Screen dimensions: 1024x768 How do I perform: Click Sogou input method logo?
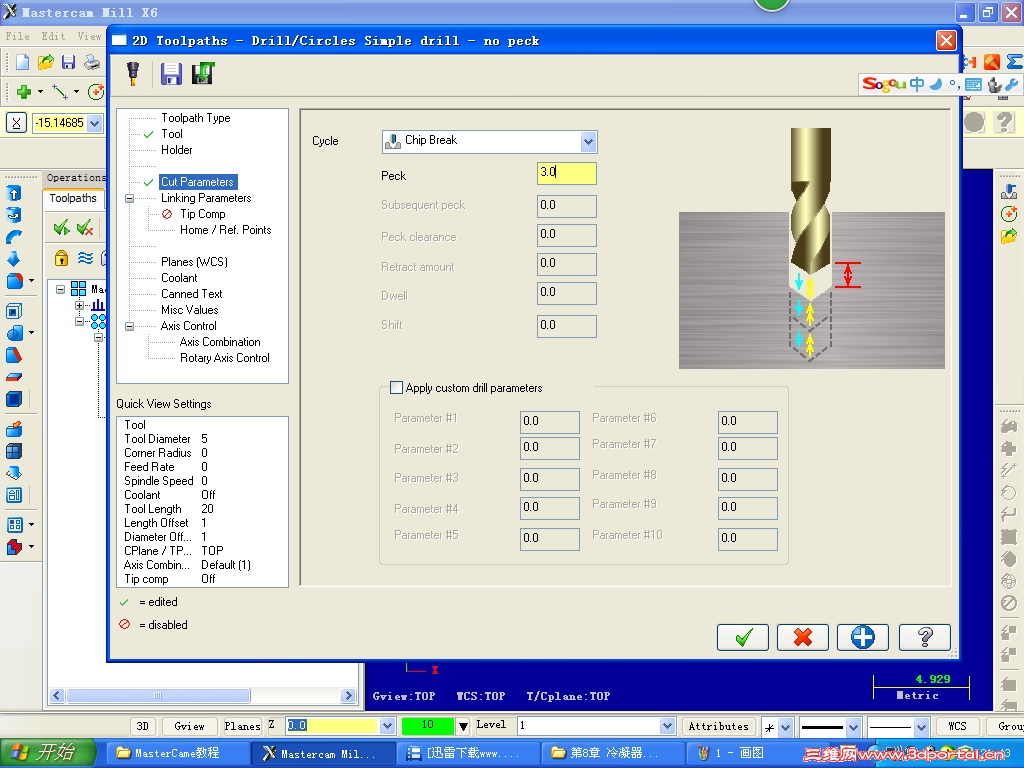click(x=884, y=84)
